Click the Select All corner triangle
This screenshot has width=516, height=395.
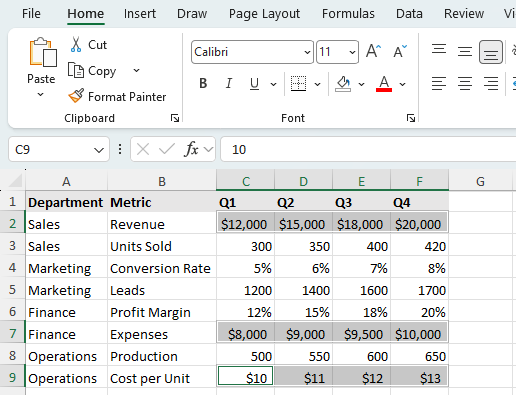click(x=15, y=181)
